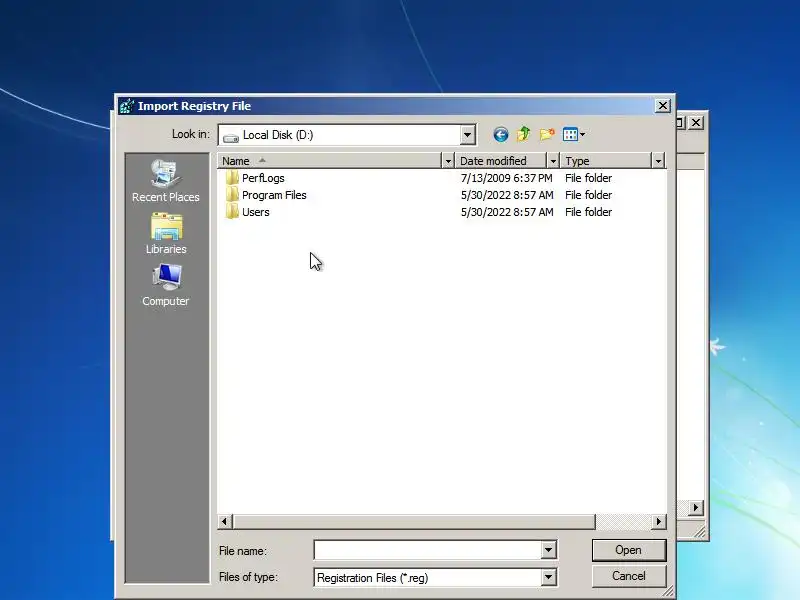Expand the Files of type dropdown
The height and width of the screenshot is (600, 800).
click(x=548, y=577)
